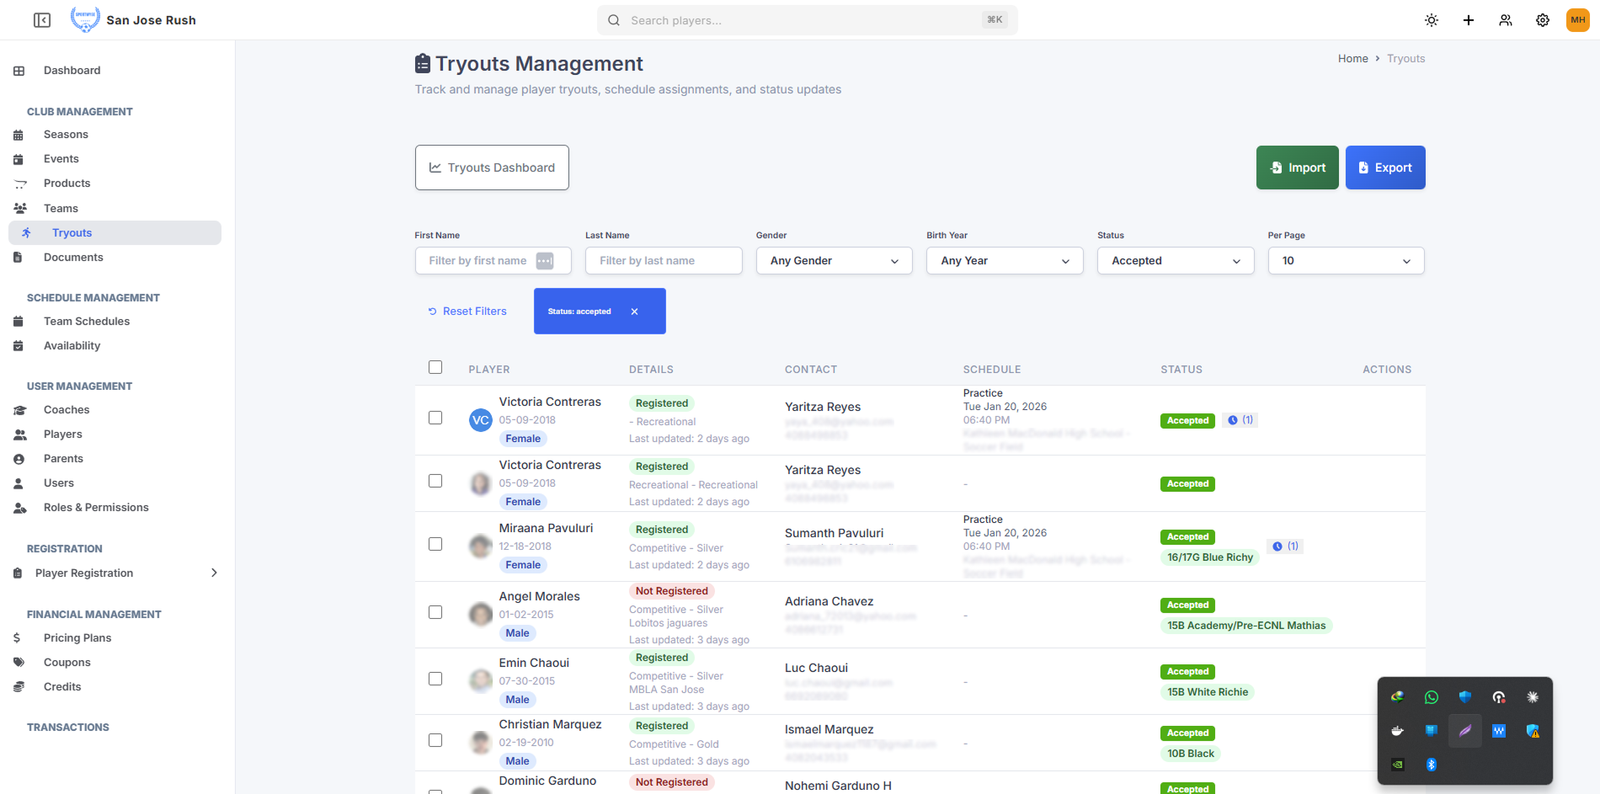Toggle the select-all players checkbox

435,367
